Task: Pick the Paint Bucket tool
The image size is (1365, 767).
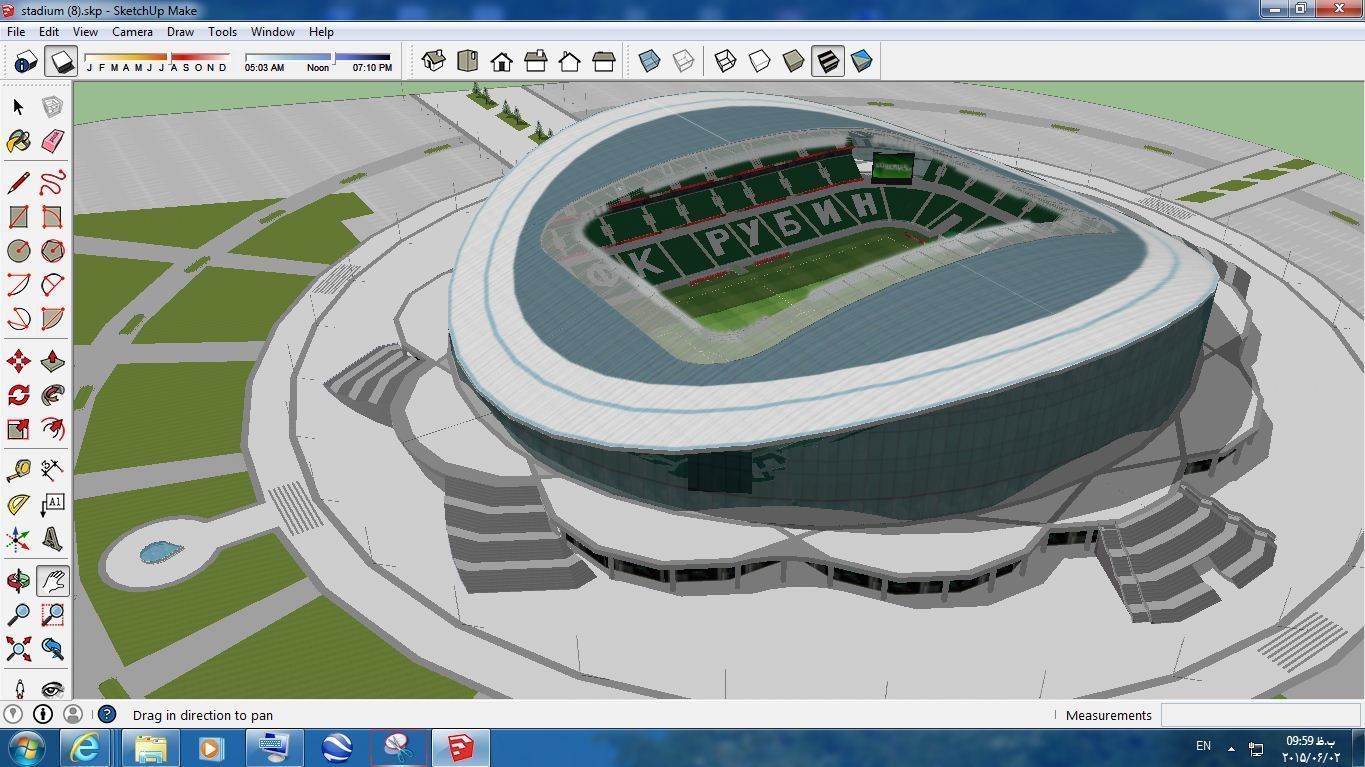Action: [x=18, y=141]
